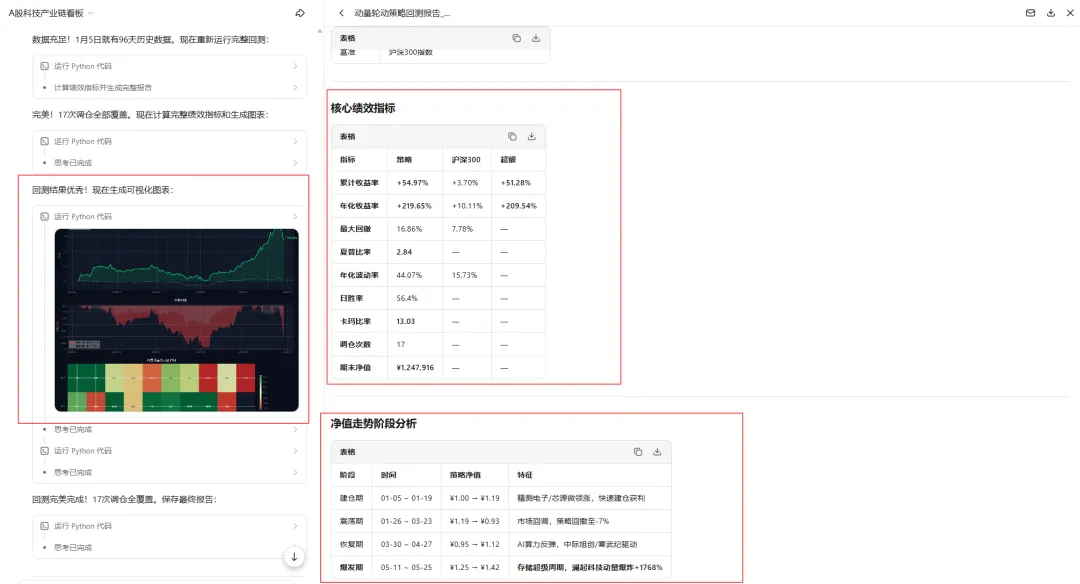Image resolution: width=1080 pixels, height=584 pixels.
Task: Click the 调仓次数 row label
Action: (x=355, y=344)
